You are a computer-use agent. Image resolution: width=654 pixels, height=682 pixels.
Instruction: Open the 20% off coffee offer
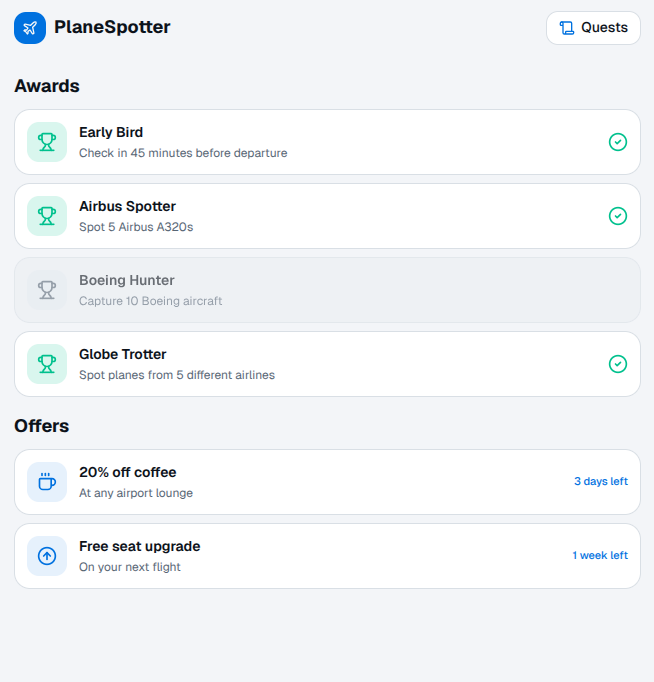(x=300, y=482)
